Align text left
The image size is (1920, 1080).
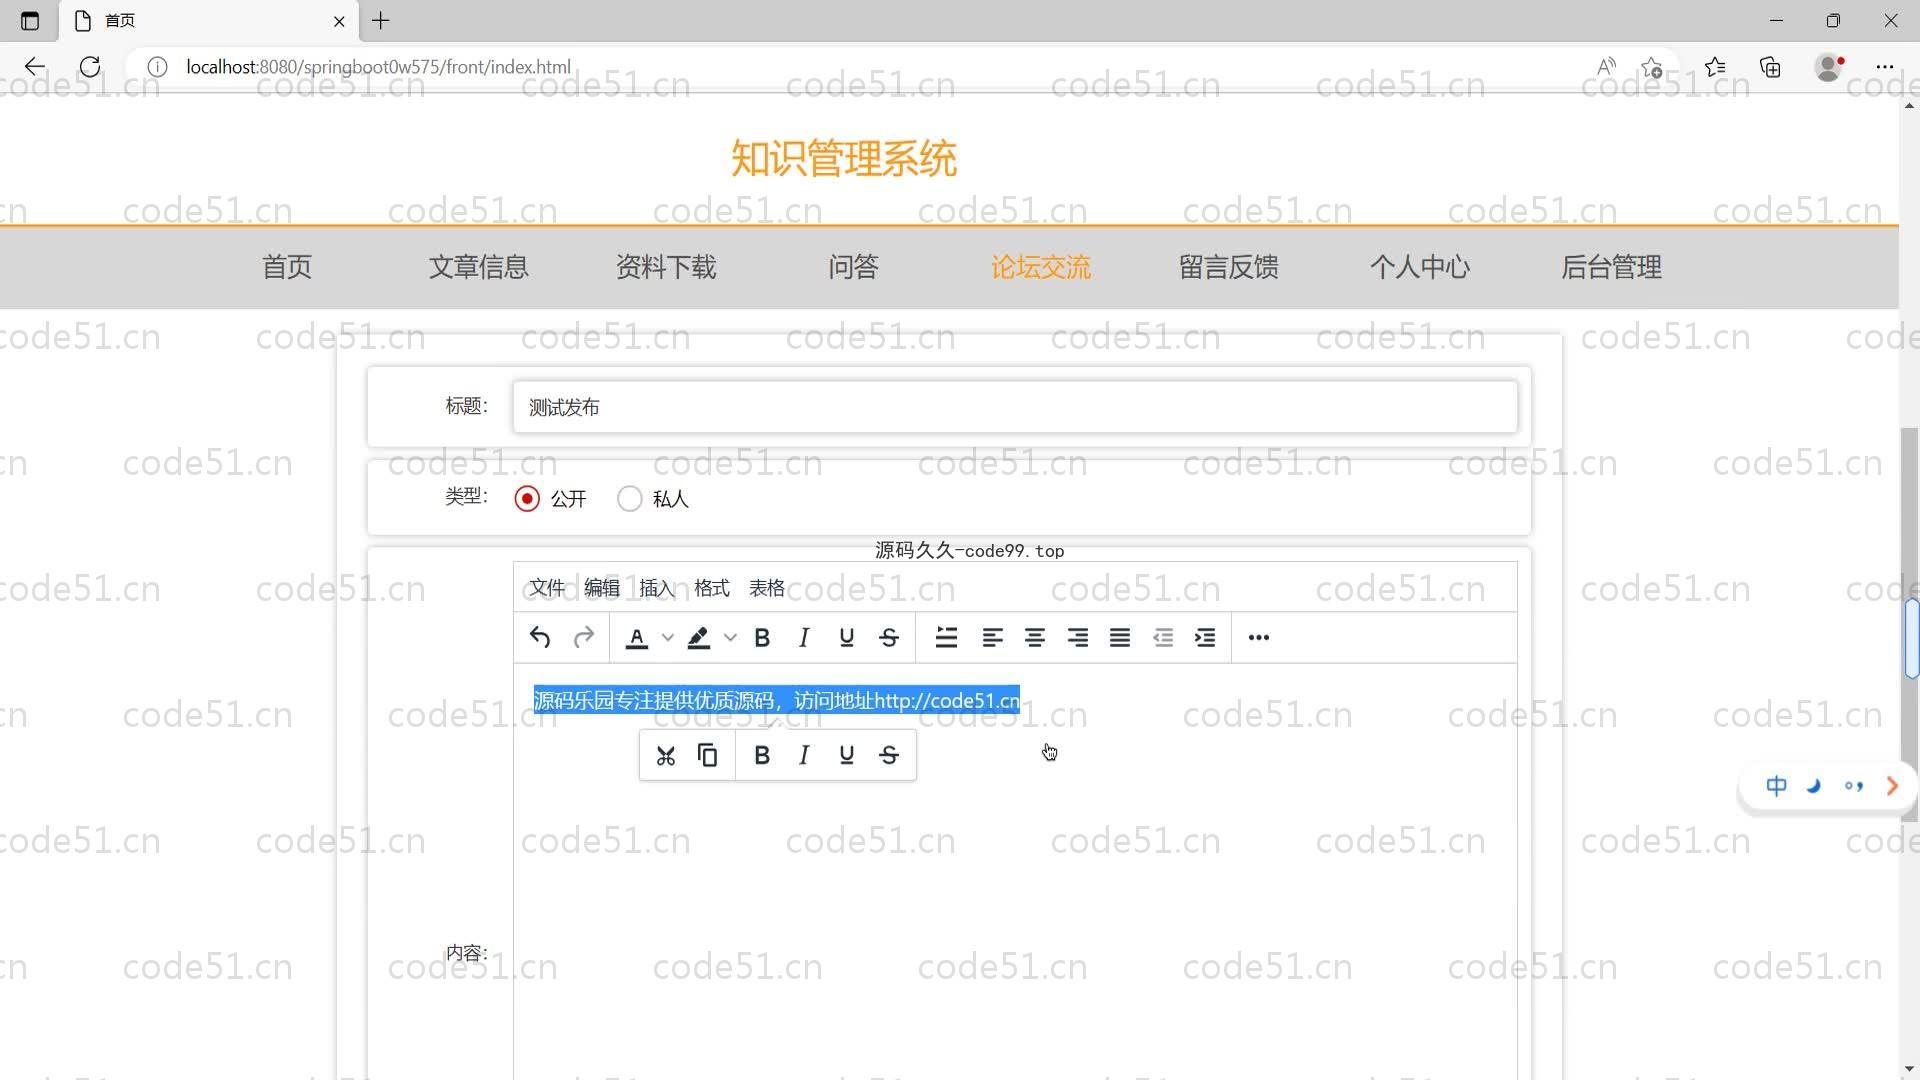[992, 637]
